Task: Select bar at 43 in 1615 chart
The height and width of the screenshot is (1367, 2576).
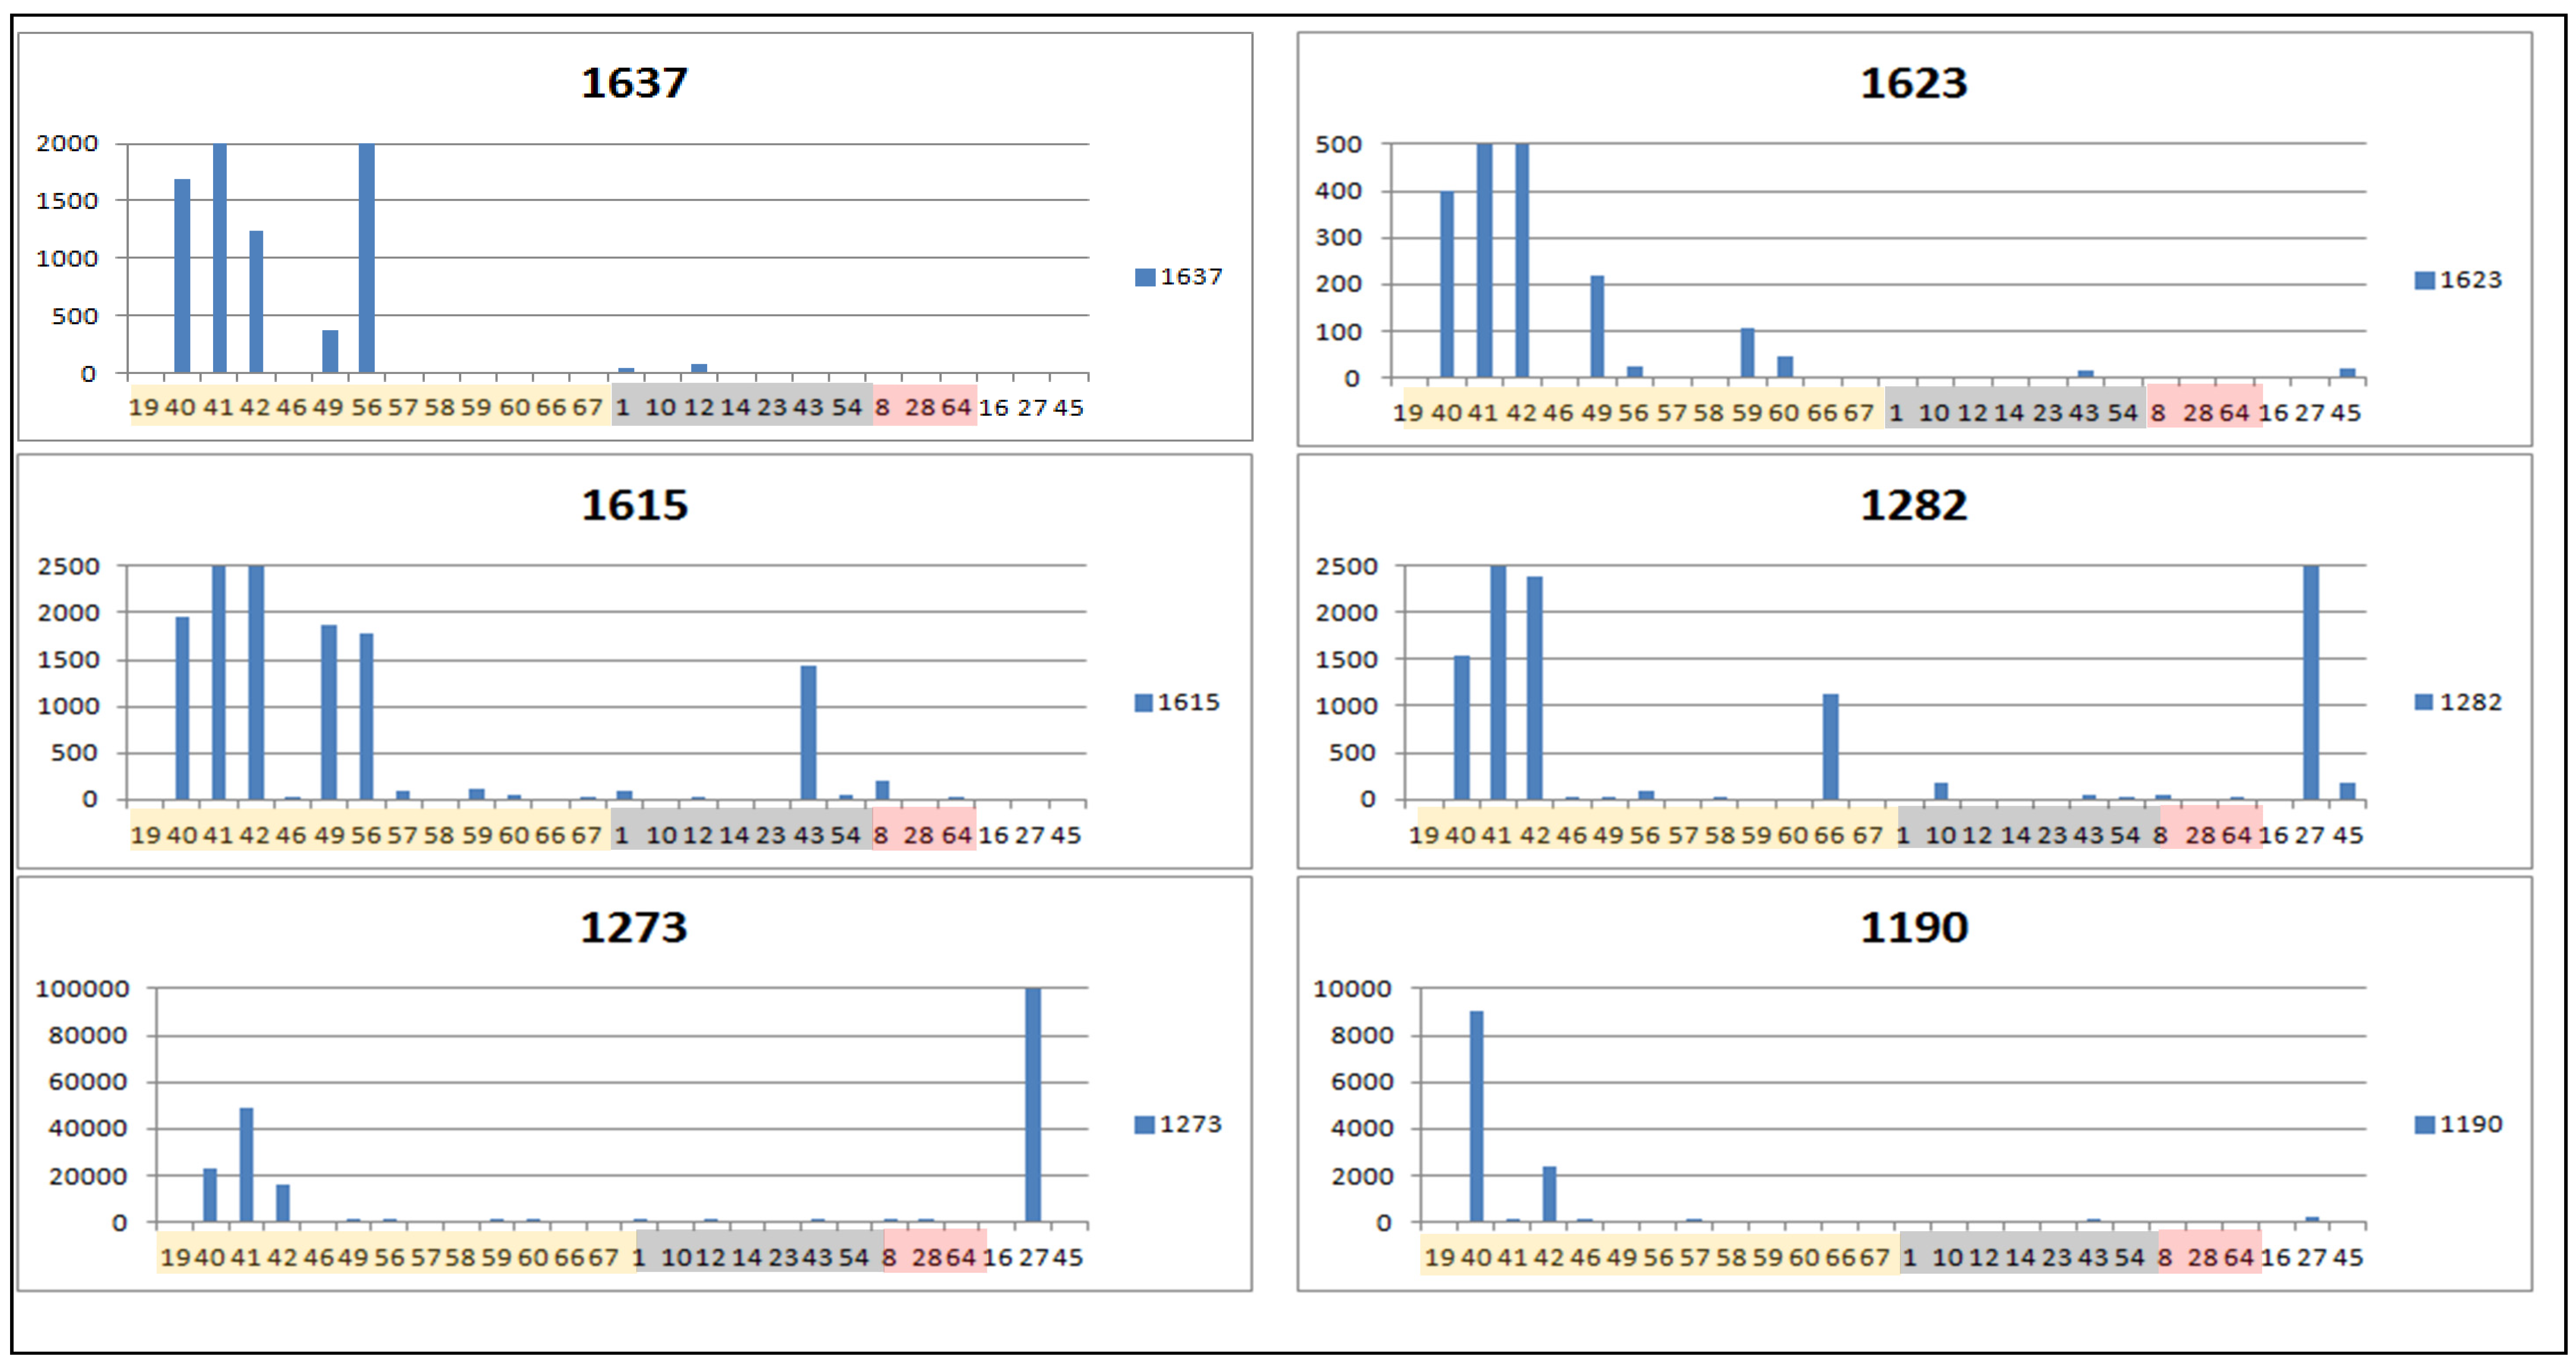Action: pos(808,732)
